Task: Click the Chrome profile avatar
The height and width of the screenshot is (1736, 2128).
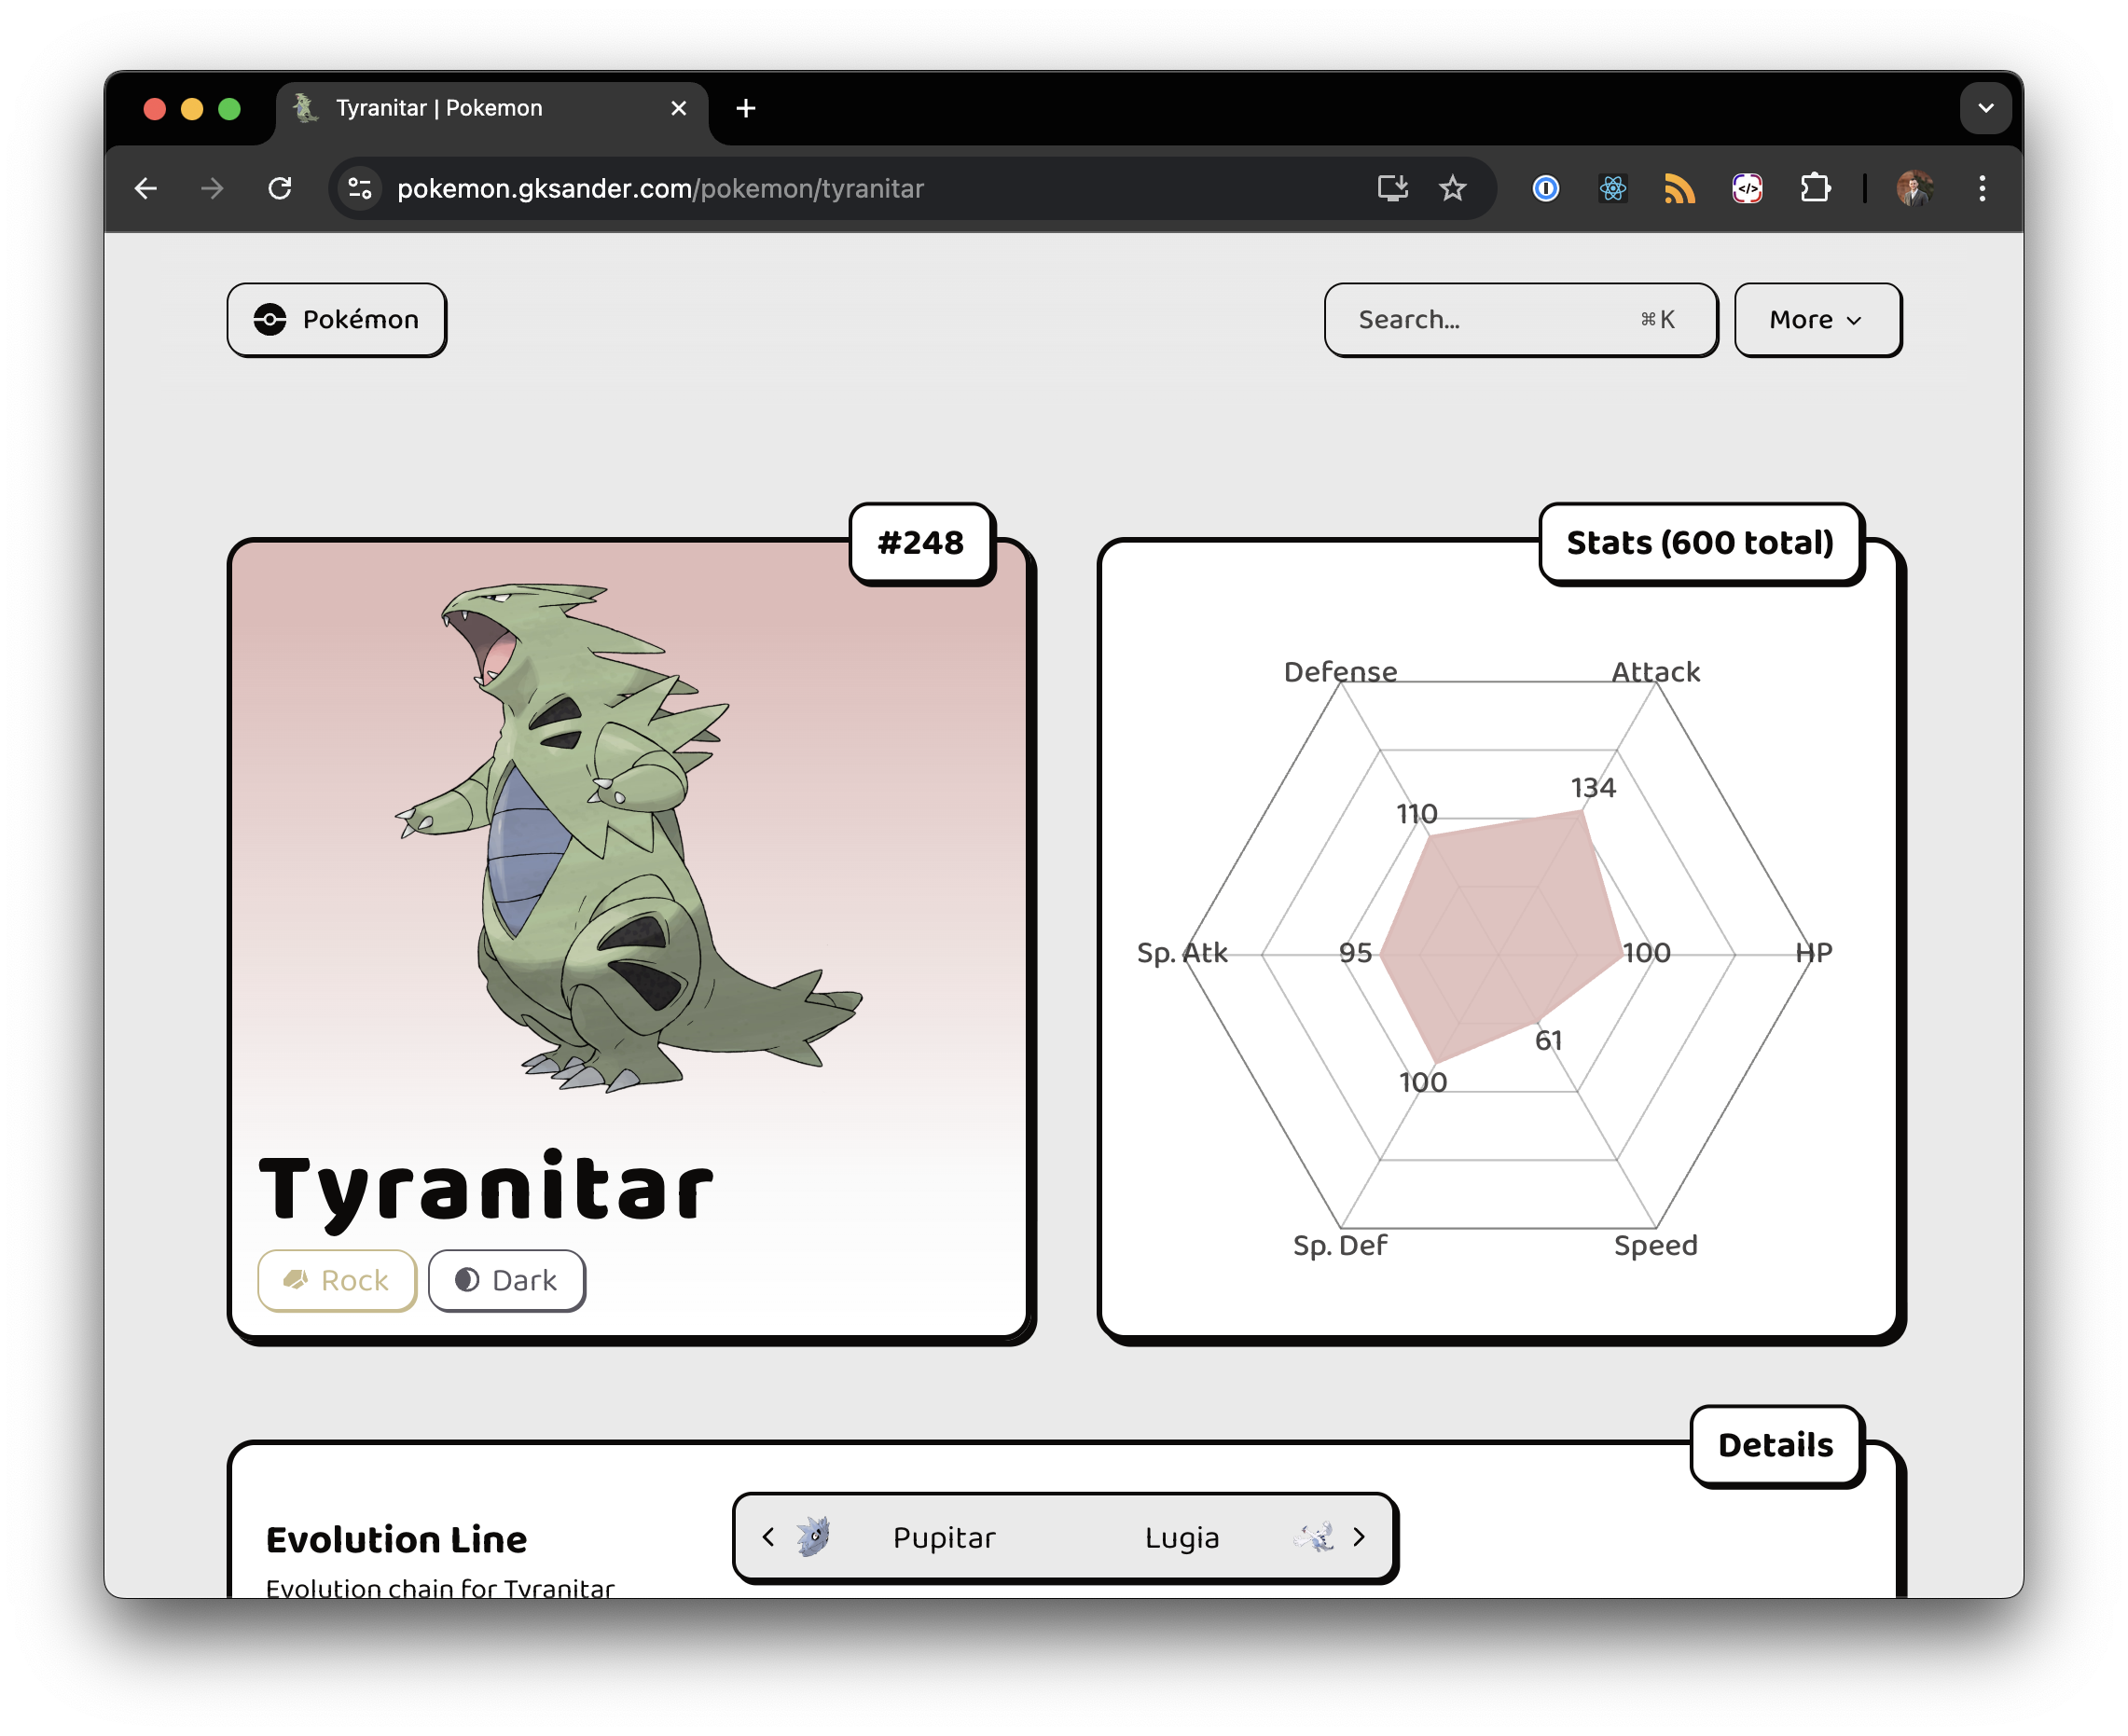Action: pos(1915,188)
